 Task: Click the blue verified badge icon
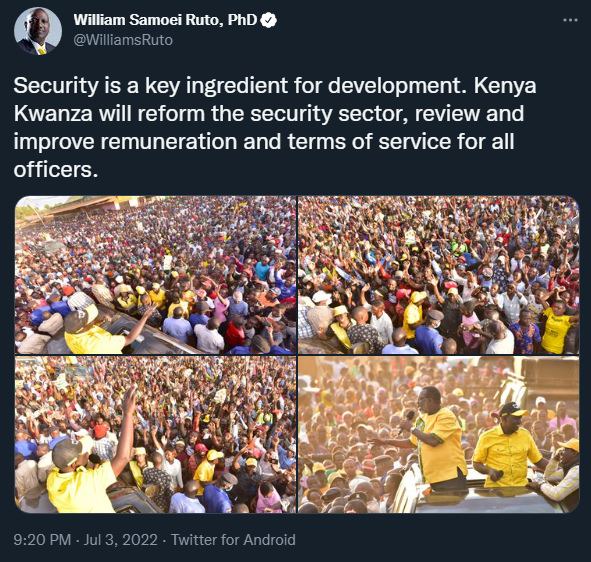pos(269,20)
